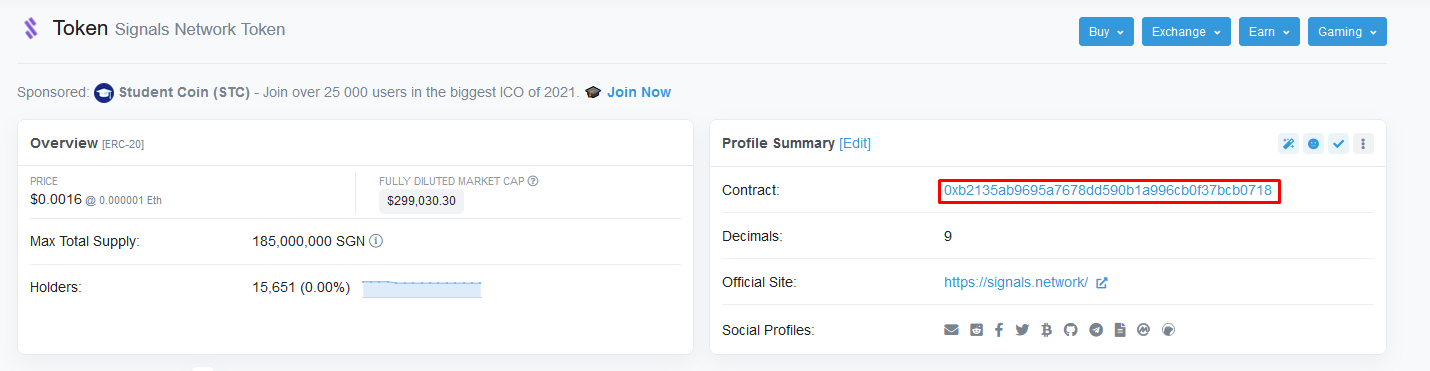Click the magic wand icon in Profile Summary
Screen dimensions: 1430x371
[x=1288, y=144]
